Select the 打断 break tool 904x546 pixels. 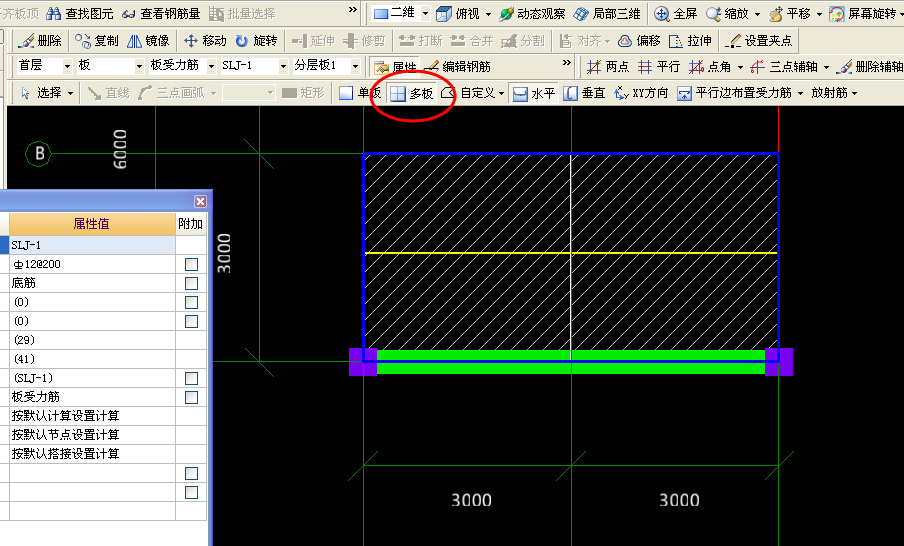click(421, 41)
